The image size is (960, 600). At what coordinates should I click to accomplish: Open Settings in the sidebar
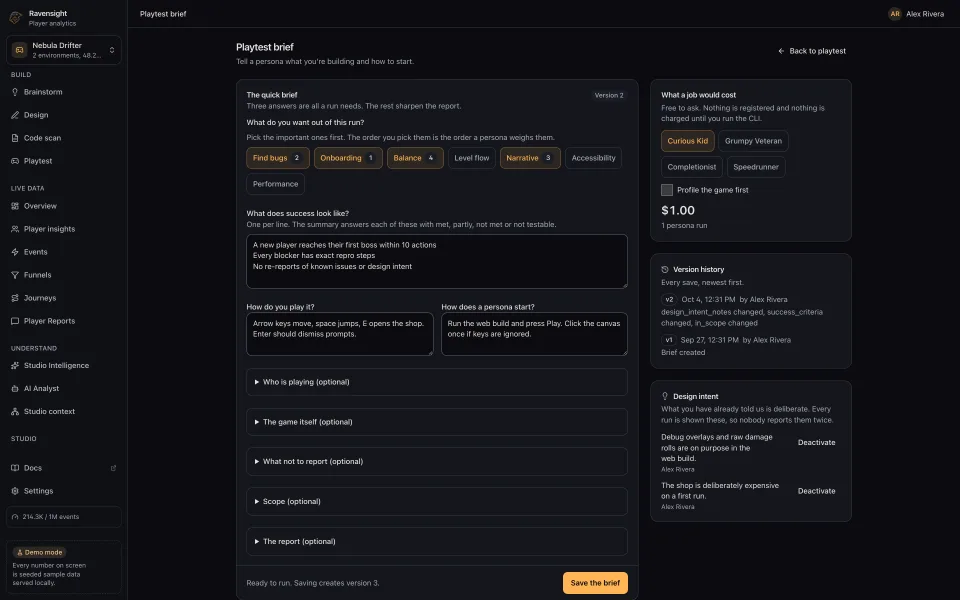point(64,491)
